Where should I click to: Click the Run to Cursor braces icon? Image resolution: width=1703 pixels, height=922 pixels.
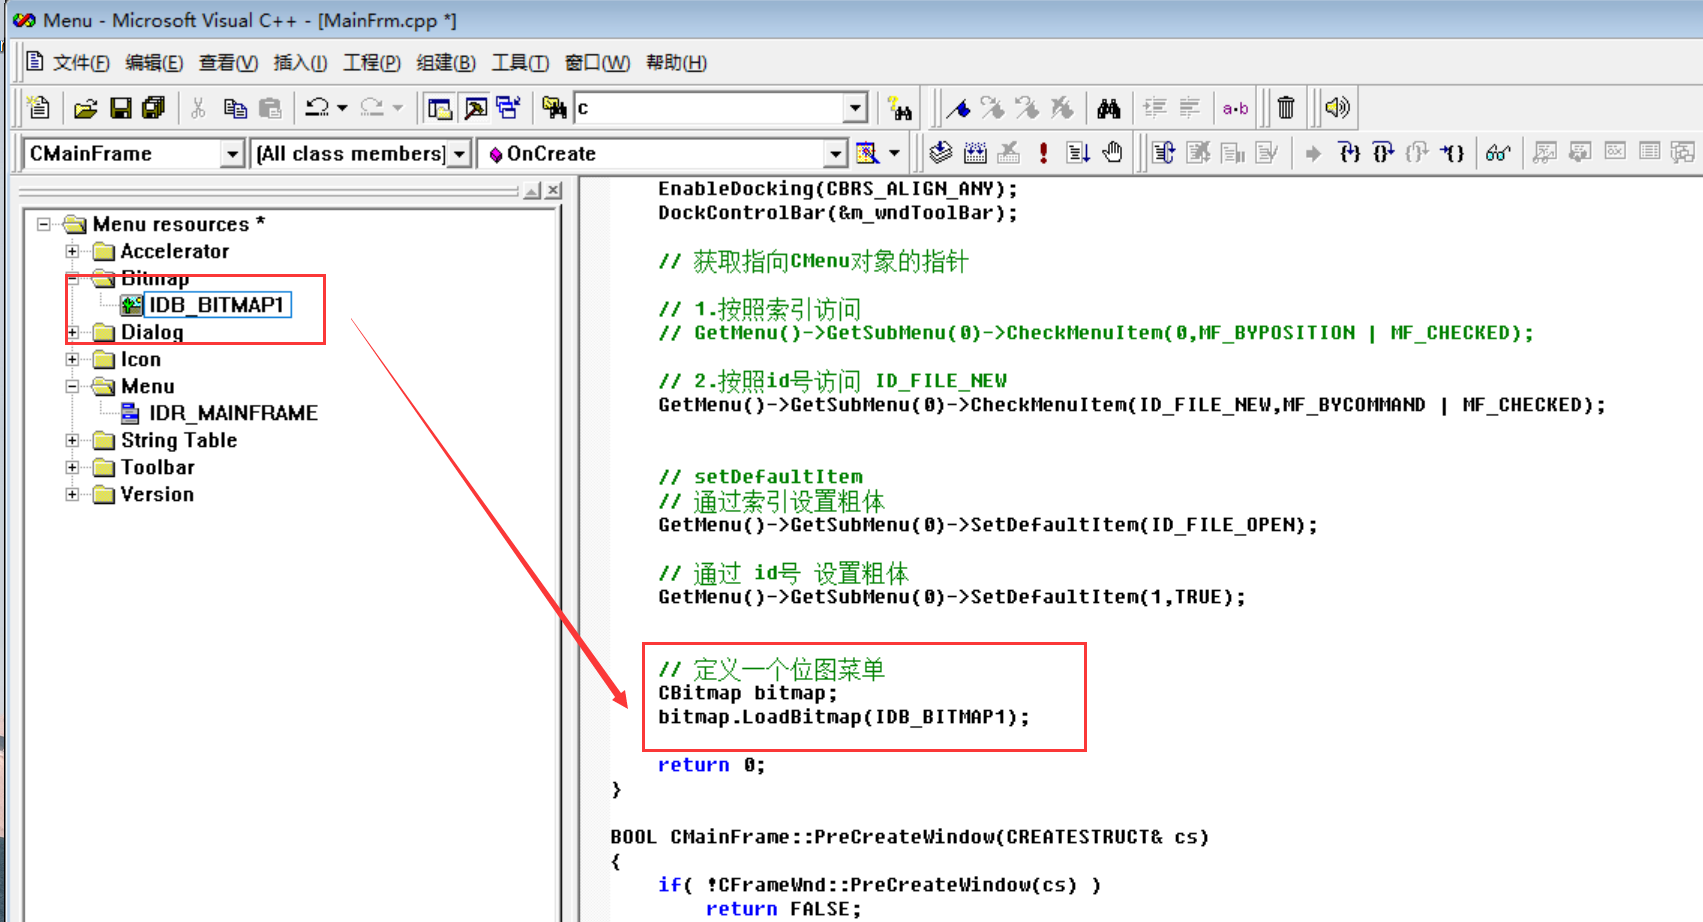click(1451, 153)
